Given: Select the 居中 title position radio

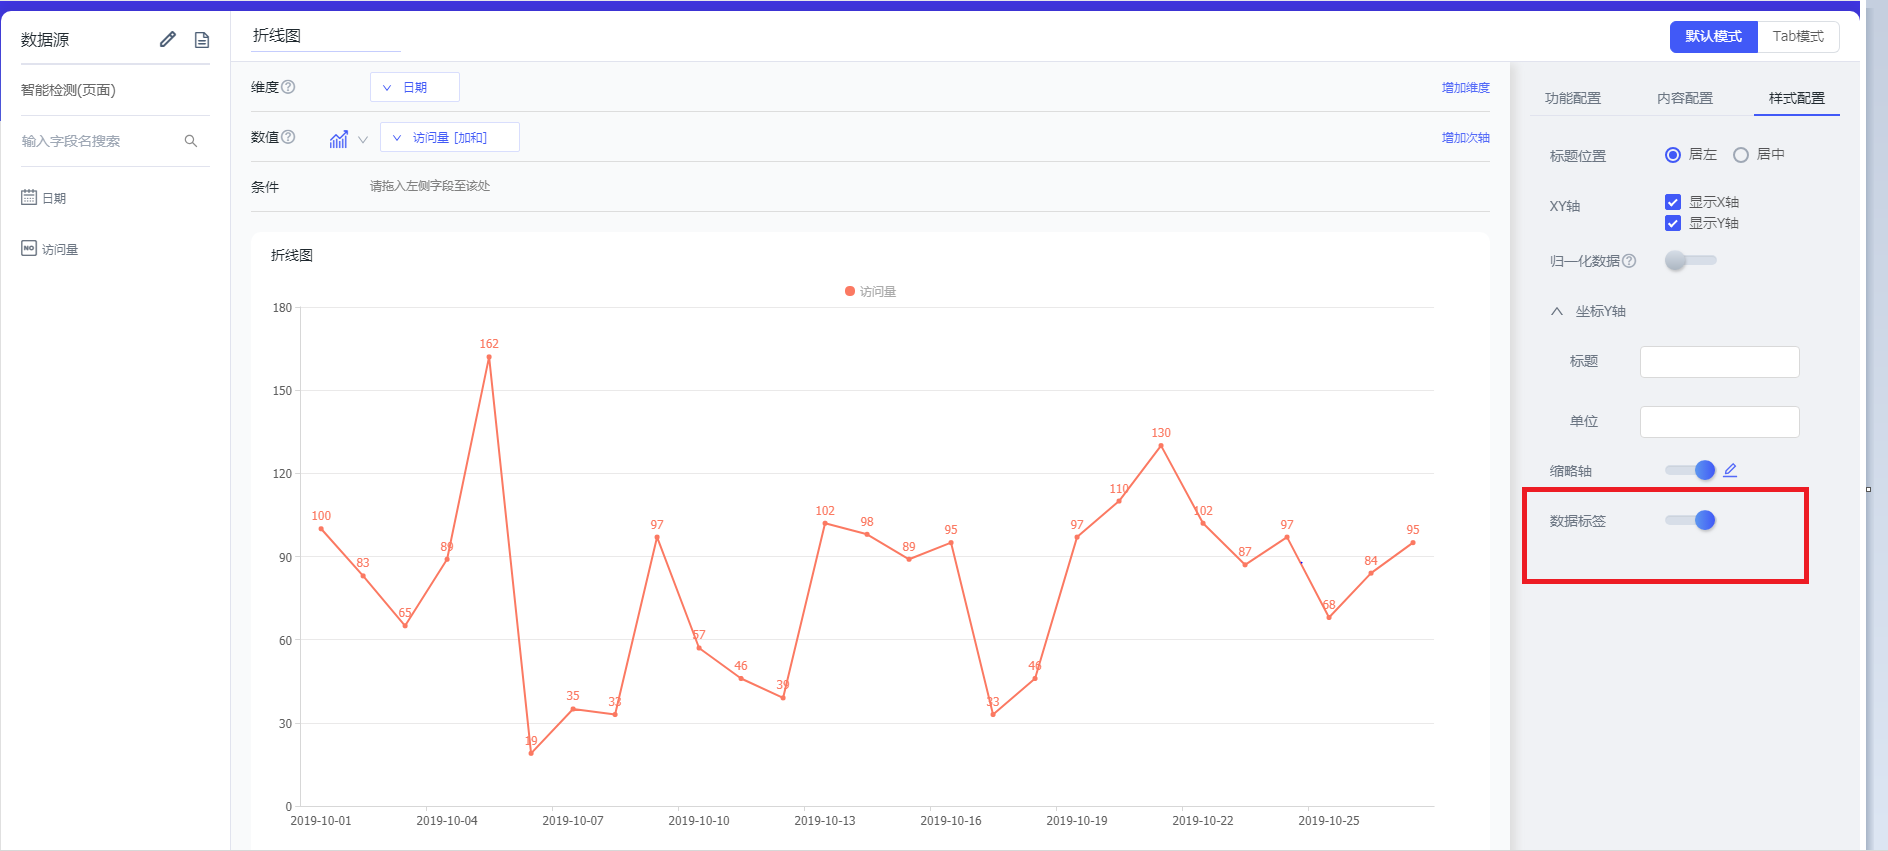Looking at the screenshot, I should [1741, 155].
